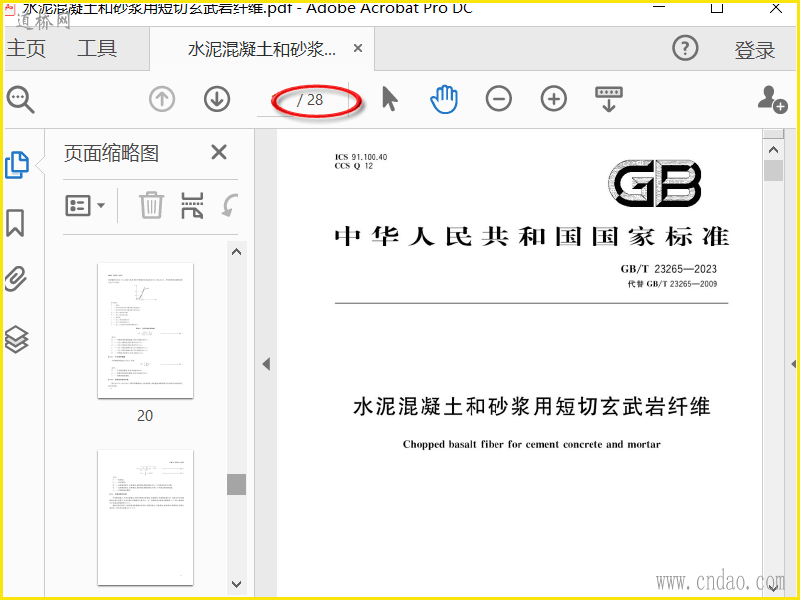Toggle the page thumbnails sidebar icon

tap(17, 165)
